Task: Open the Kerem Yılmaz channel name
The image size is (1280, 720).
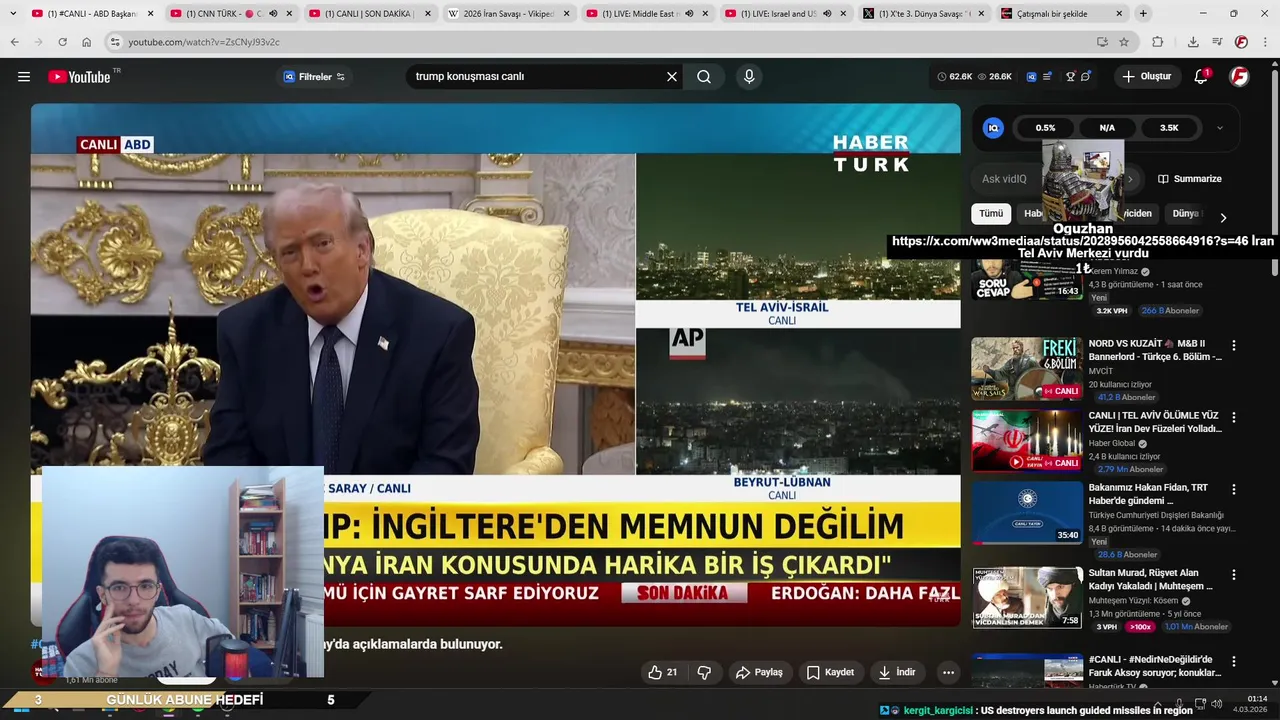Action: (1114, 271)
